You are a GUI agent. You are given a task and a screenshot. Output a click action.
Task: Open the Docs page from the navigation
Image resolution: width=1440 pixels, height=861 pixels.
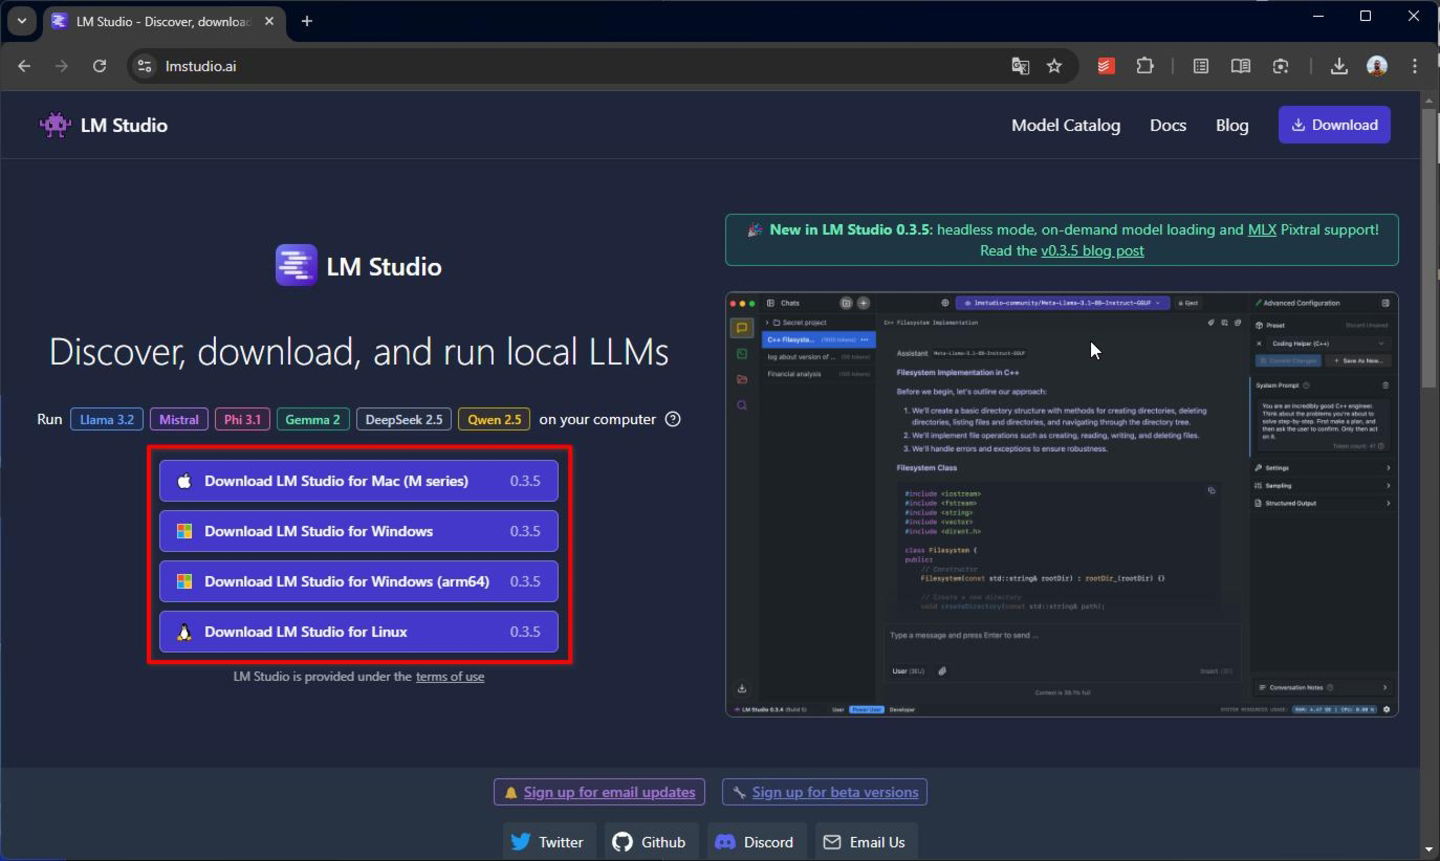tap(1168, 124)
